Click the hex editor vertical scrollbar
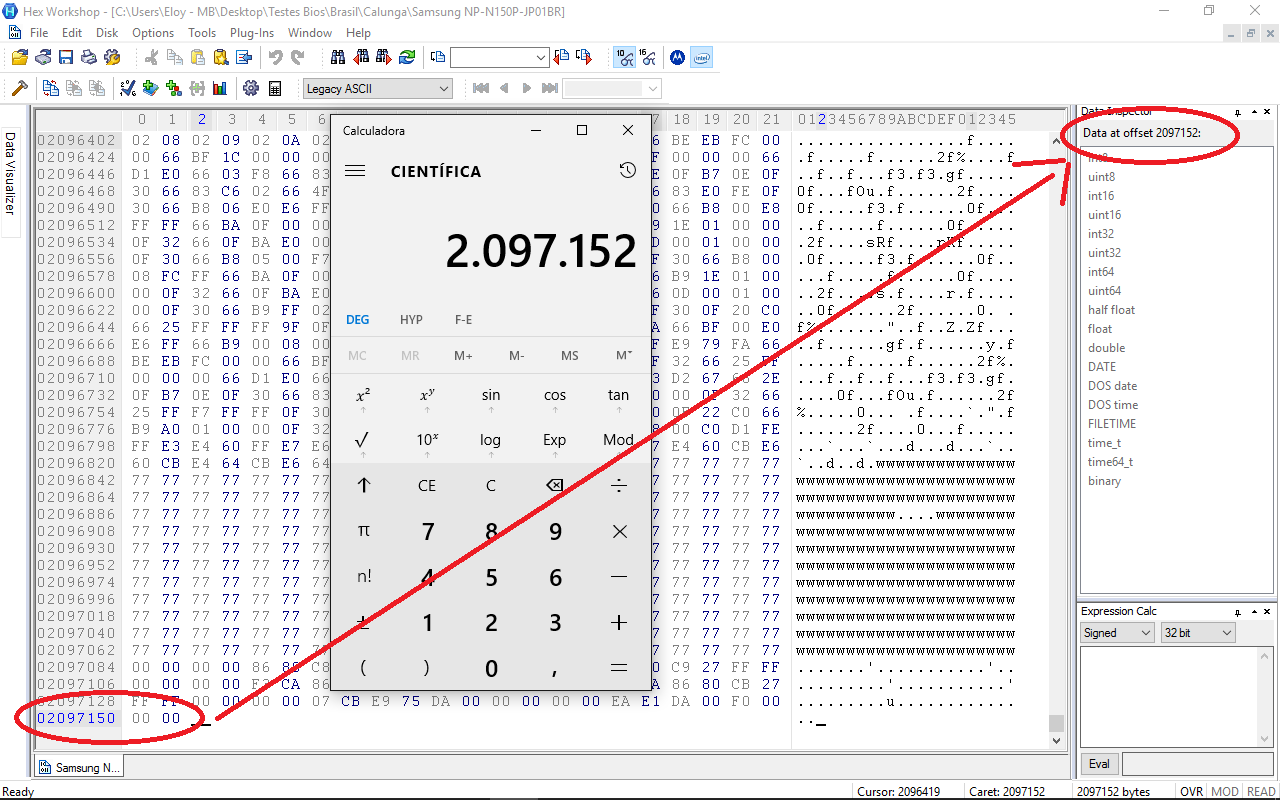The height and width of the screenshot is (800, 1280). tap(1057, 441)
